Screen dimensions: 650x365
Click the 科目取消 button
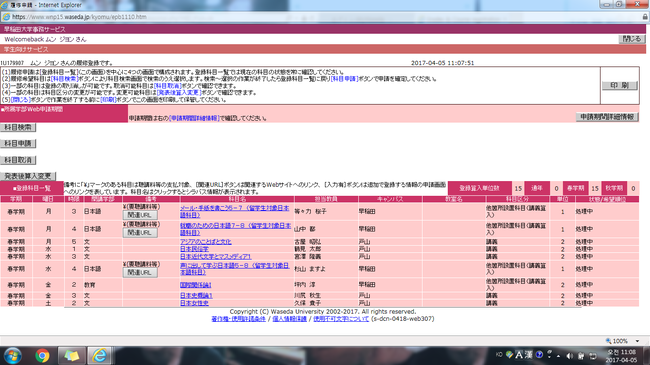pos(18,160)
